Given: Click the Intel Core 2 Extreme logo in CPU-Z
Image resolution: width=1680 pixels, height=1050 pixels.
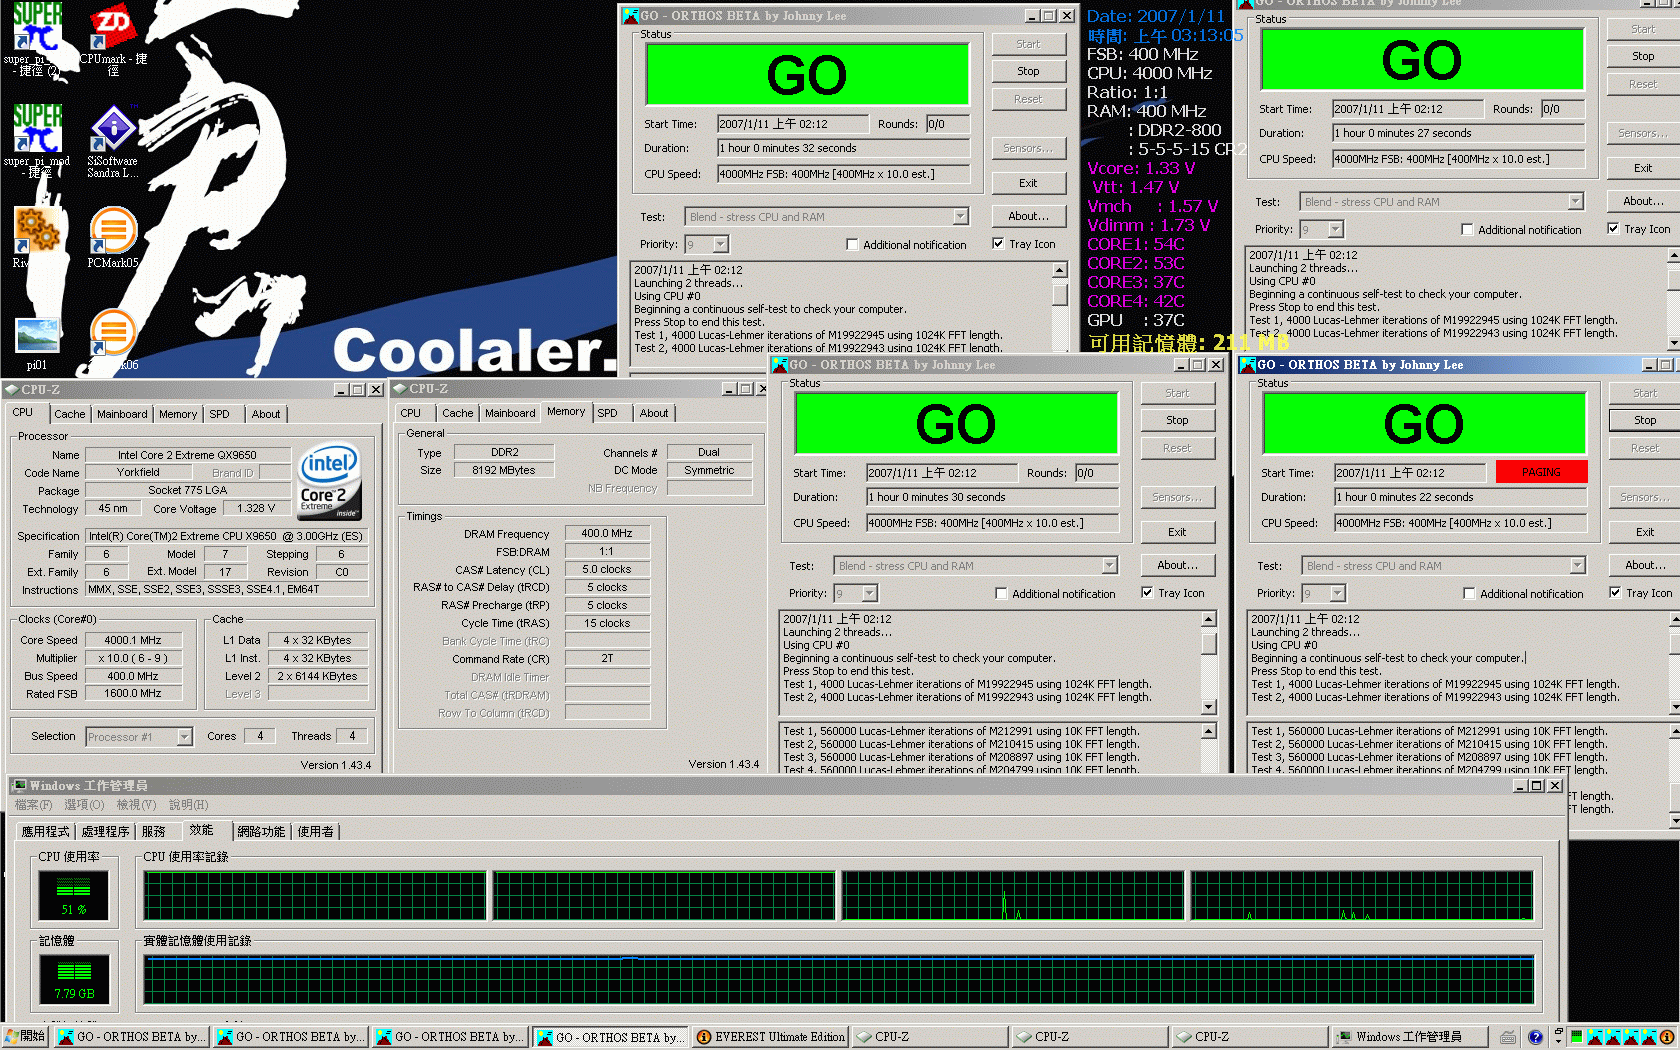Looking at the screenshot, I should 330,482.
